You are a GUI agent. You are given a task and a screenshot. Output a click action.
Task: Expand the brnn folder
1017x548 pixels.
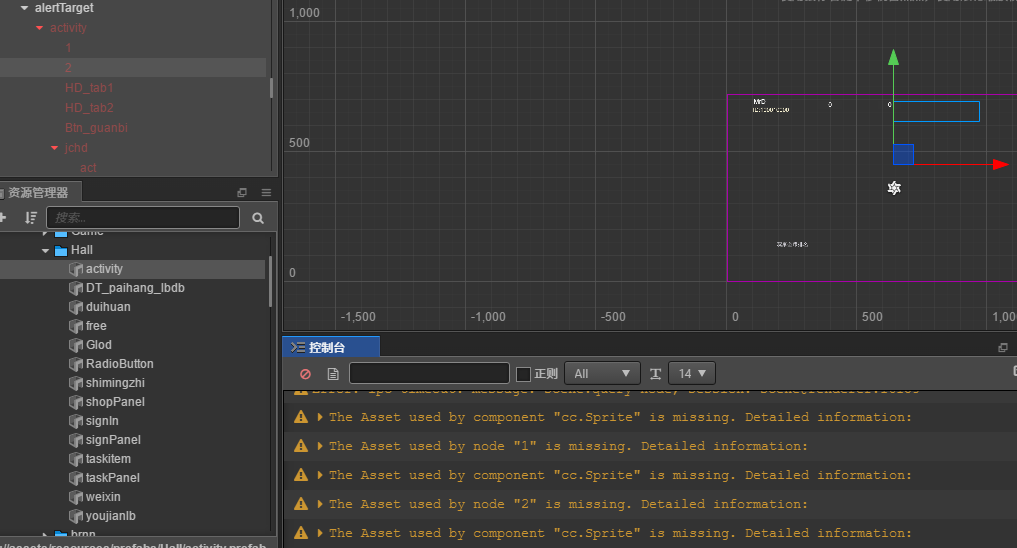(x=45, y=534)
